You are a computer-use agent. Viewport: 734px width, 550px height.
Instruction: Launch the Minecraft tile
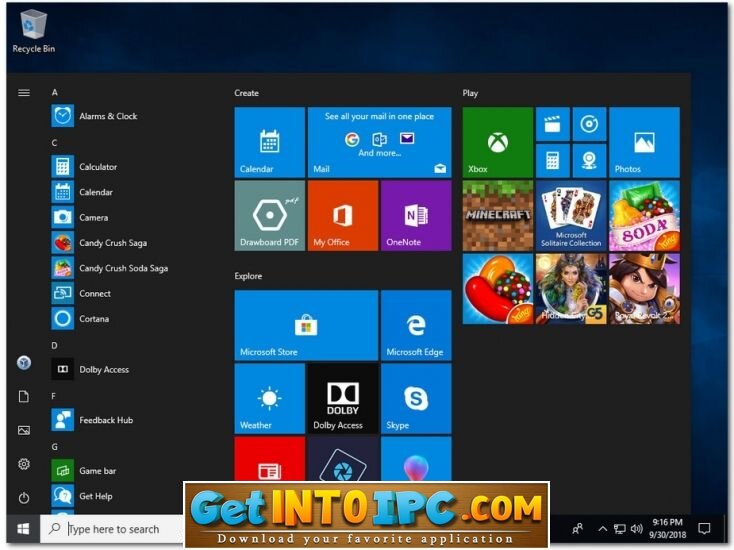coord(498,215)
